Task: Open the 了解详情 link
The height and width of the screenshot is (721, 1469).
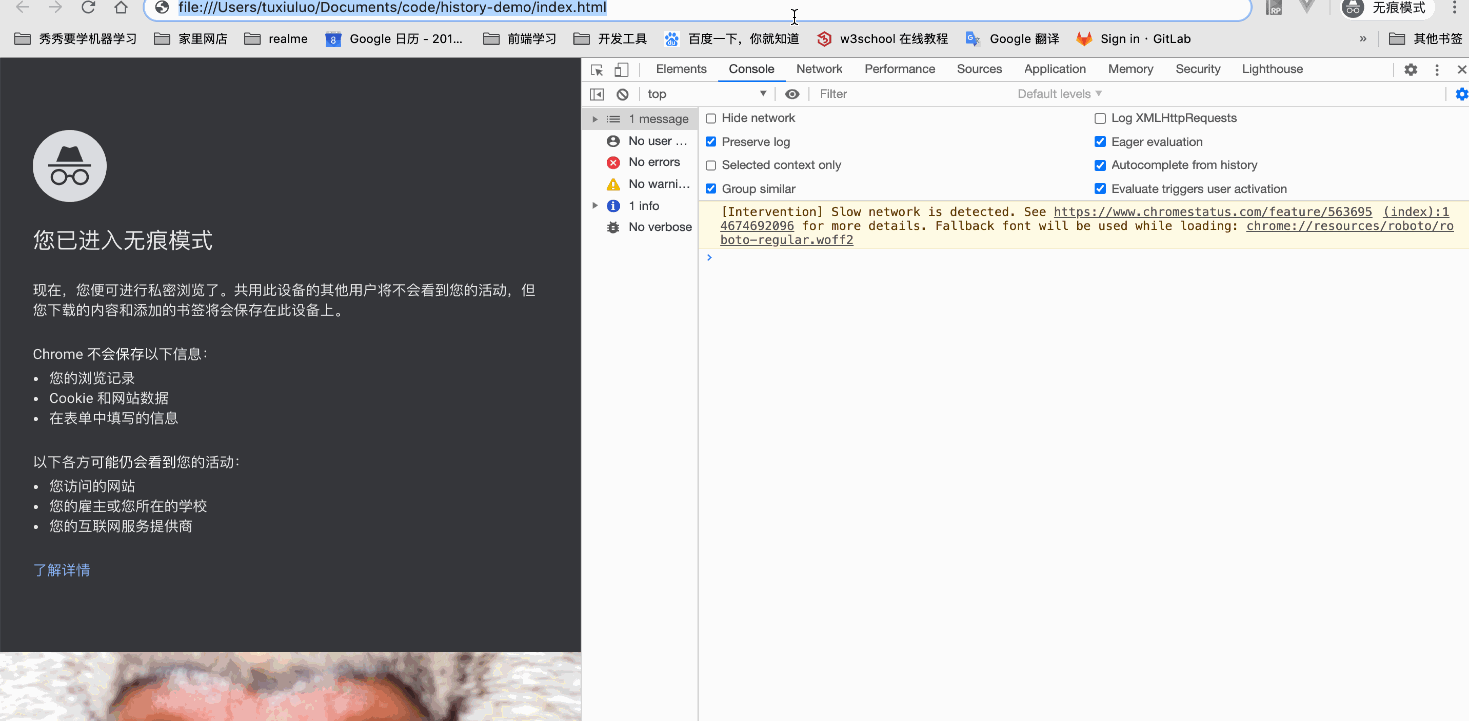Action: pyautogui.click(x=61, y=569)
